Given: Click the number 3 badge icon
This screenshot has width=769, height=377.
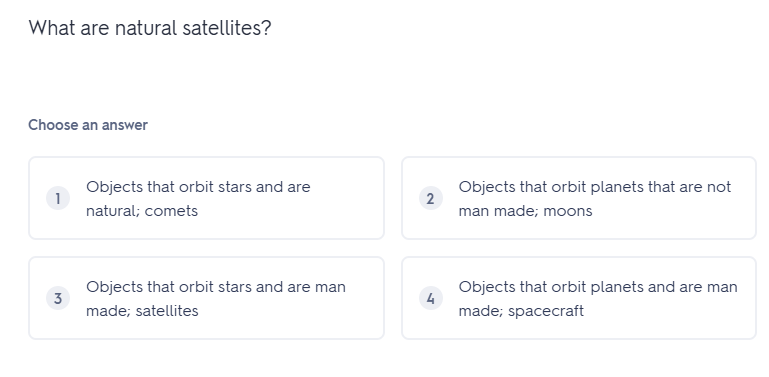Looking at the screenshot, I should [x=58, y=298].
